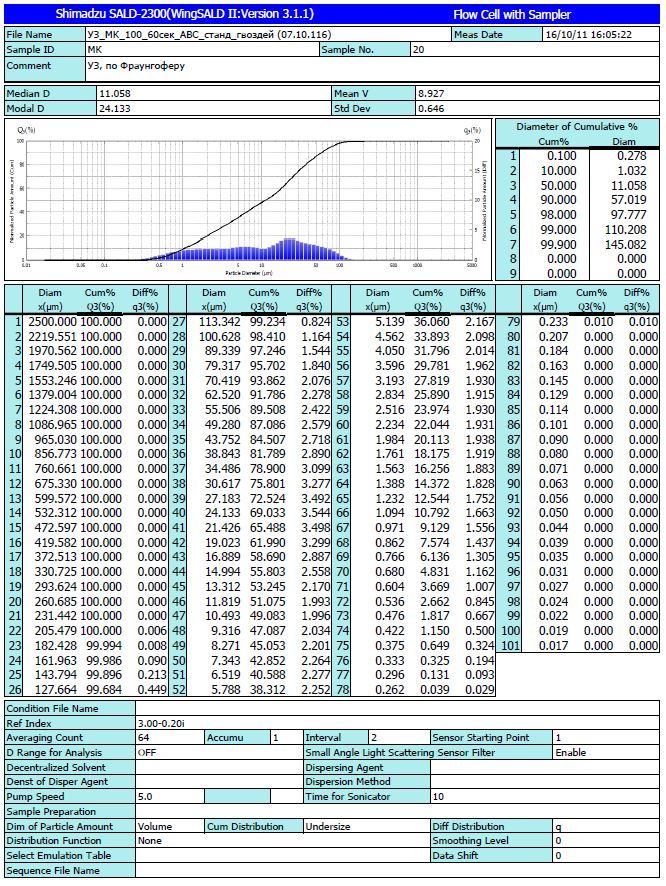Viewport: 666px width, 886px height.
Task: Select table diameter 113.342 in row 27
Action: pos(219,322)
